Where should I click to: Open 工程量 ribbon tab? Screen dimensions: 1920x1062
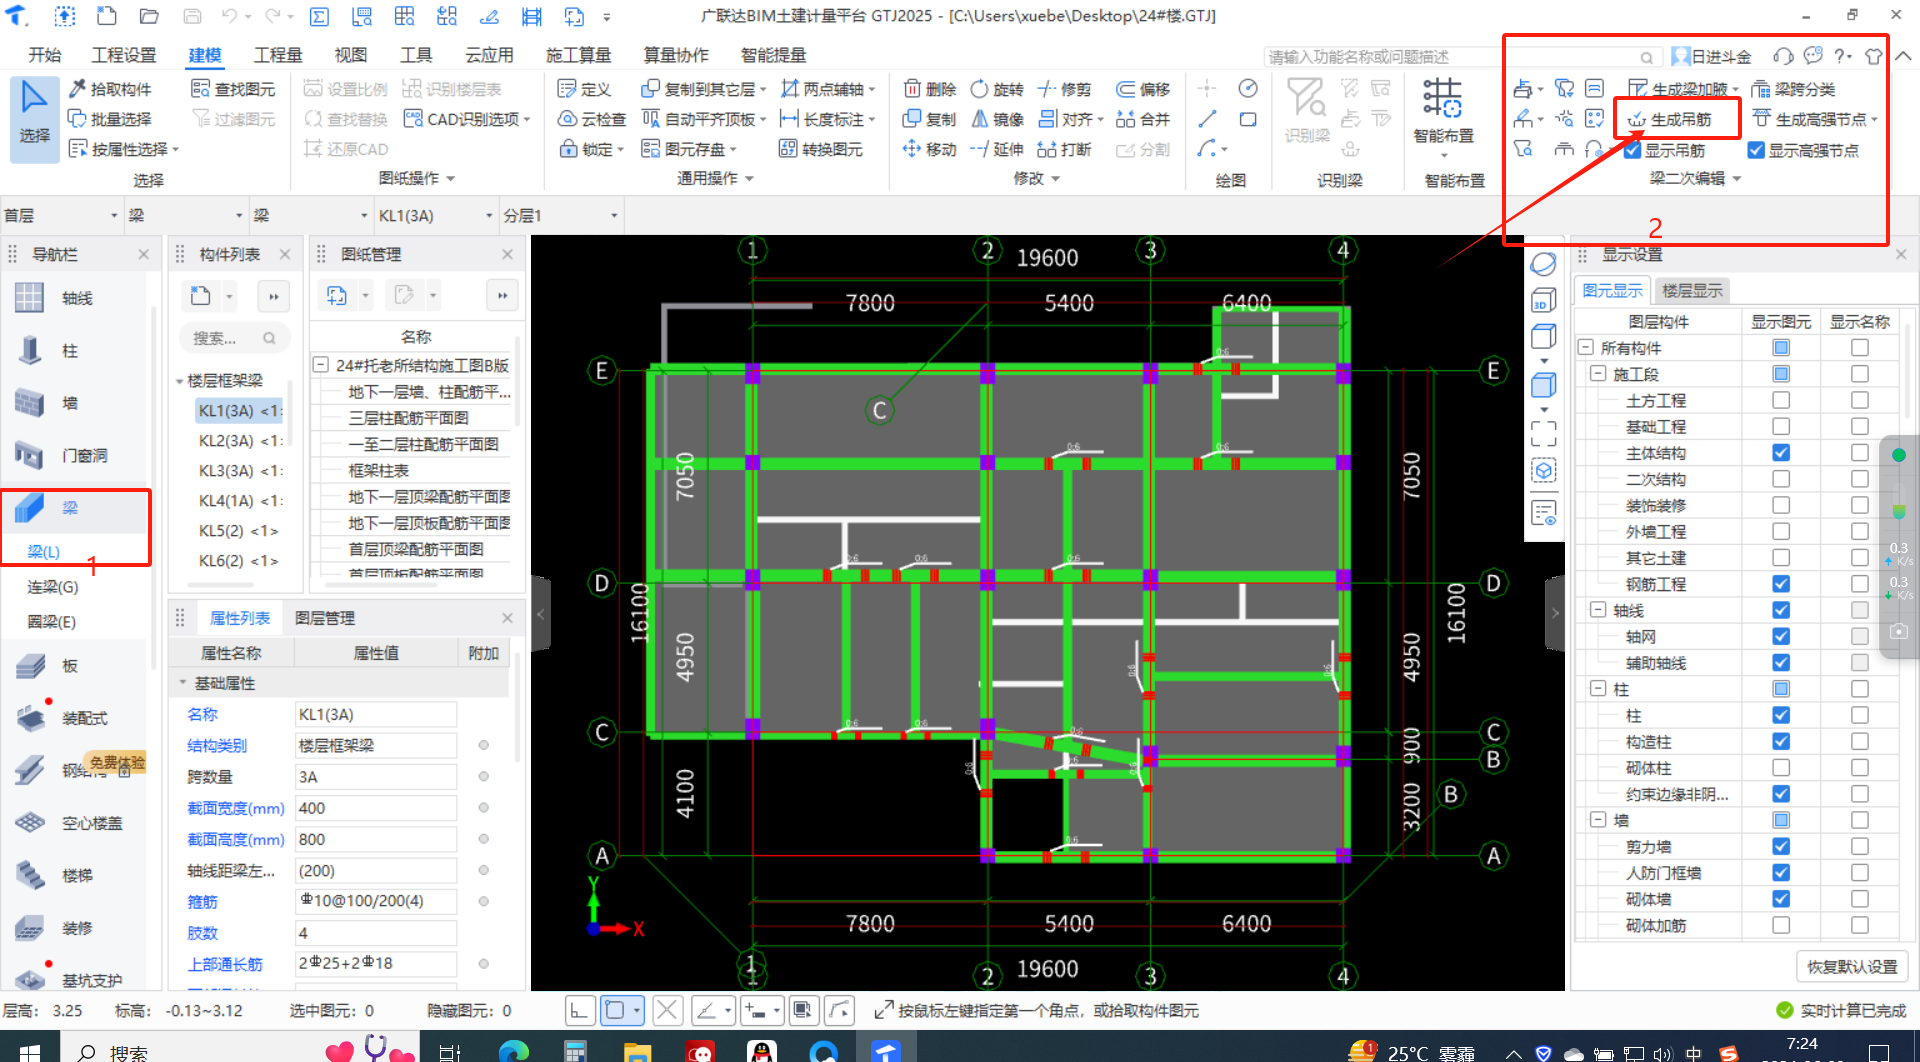pos(278,55)
